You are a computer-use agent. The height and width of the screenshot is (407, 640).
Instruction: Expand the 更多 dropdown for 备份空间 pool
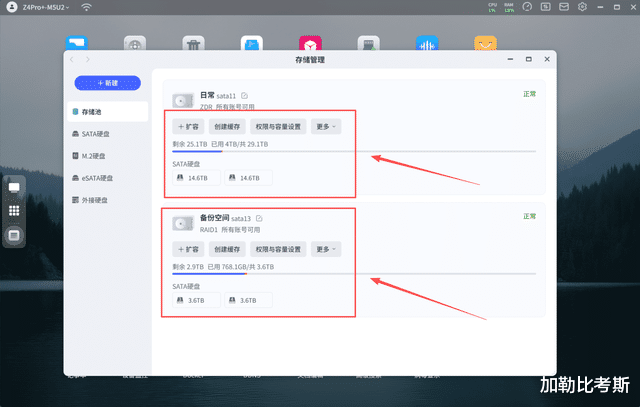point(326,249)
